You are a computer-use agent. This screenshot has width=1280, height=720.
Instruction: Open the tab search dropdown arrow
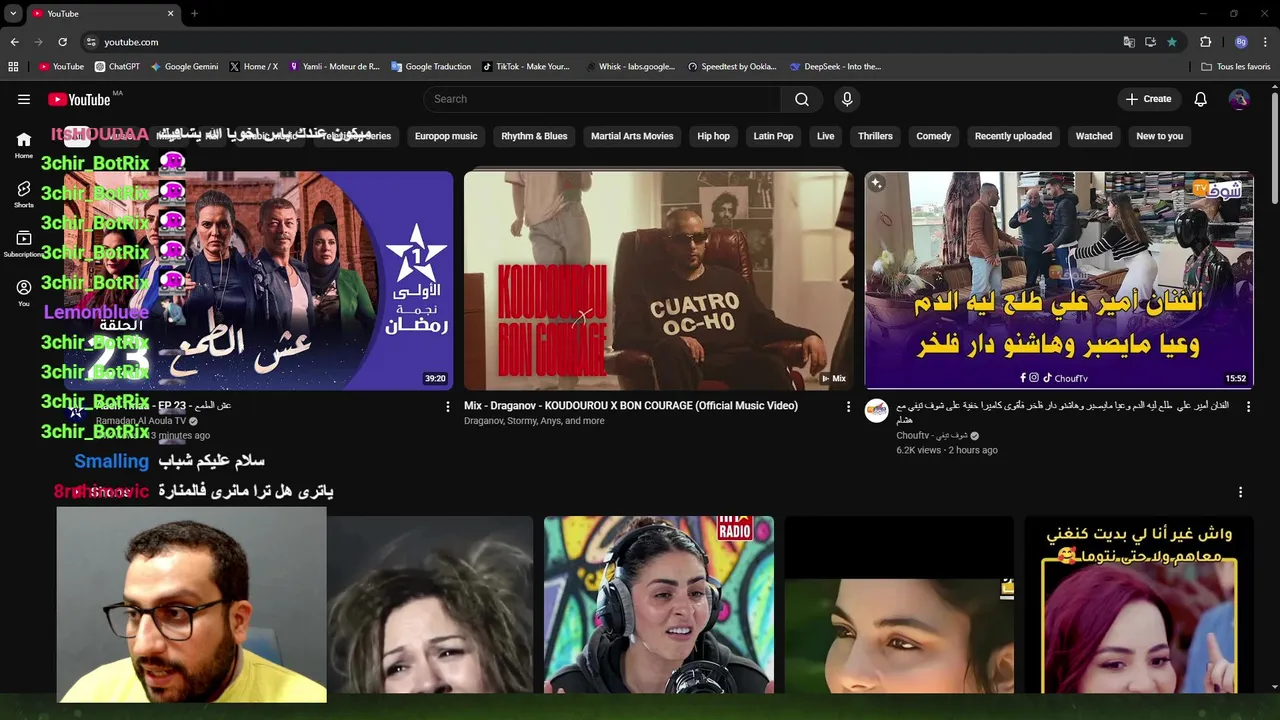click(13, 13)
